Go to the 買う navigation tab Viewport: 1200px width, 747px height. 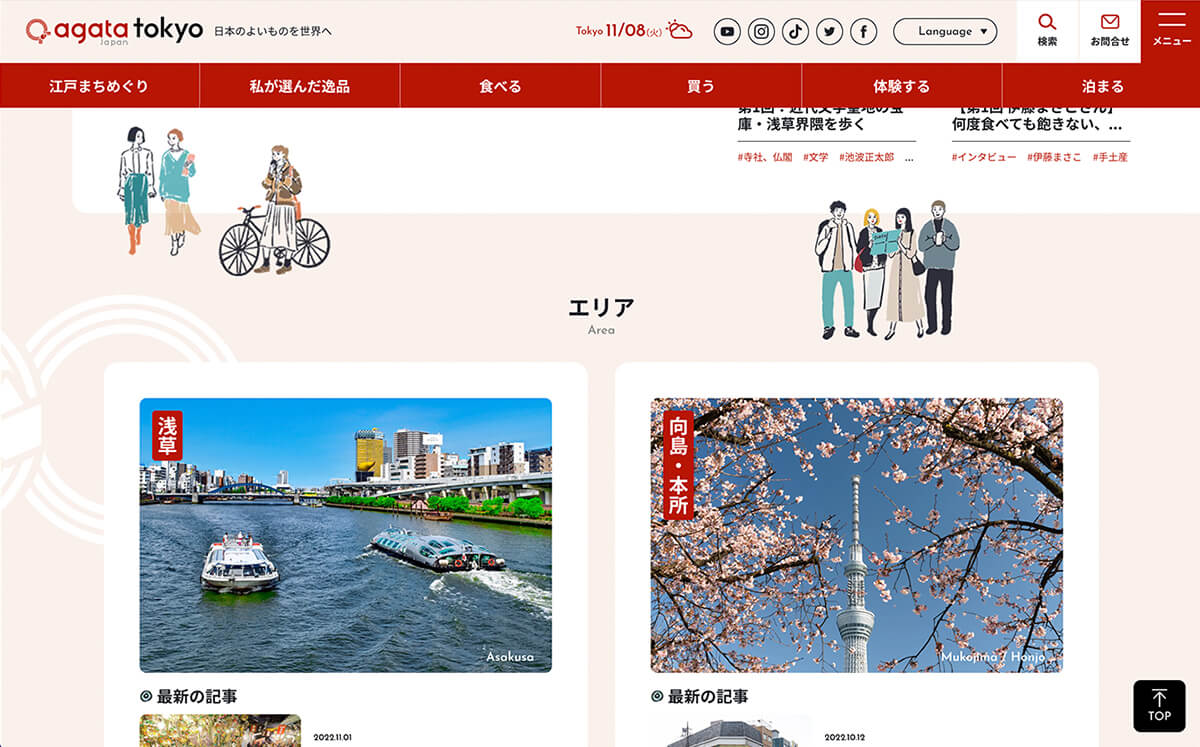point(701,86)
